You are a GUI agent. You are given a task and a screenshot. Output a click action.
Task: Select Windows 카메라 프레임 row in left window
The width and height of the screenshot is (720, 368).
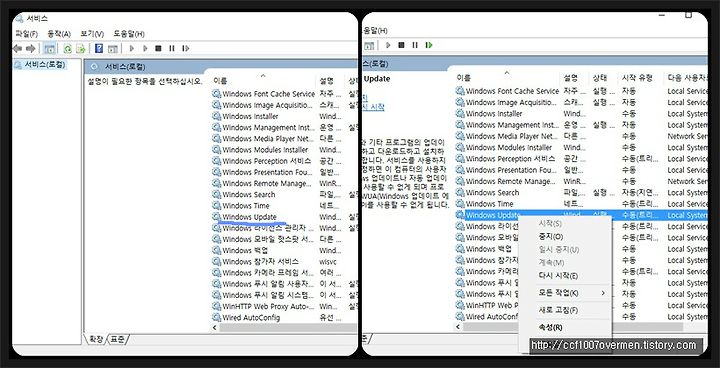[269, 273]
